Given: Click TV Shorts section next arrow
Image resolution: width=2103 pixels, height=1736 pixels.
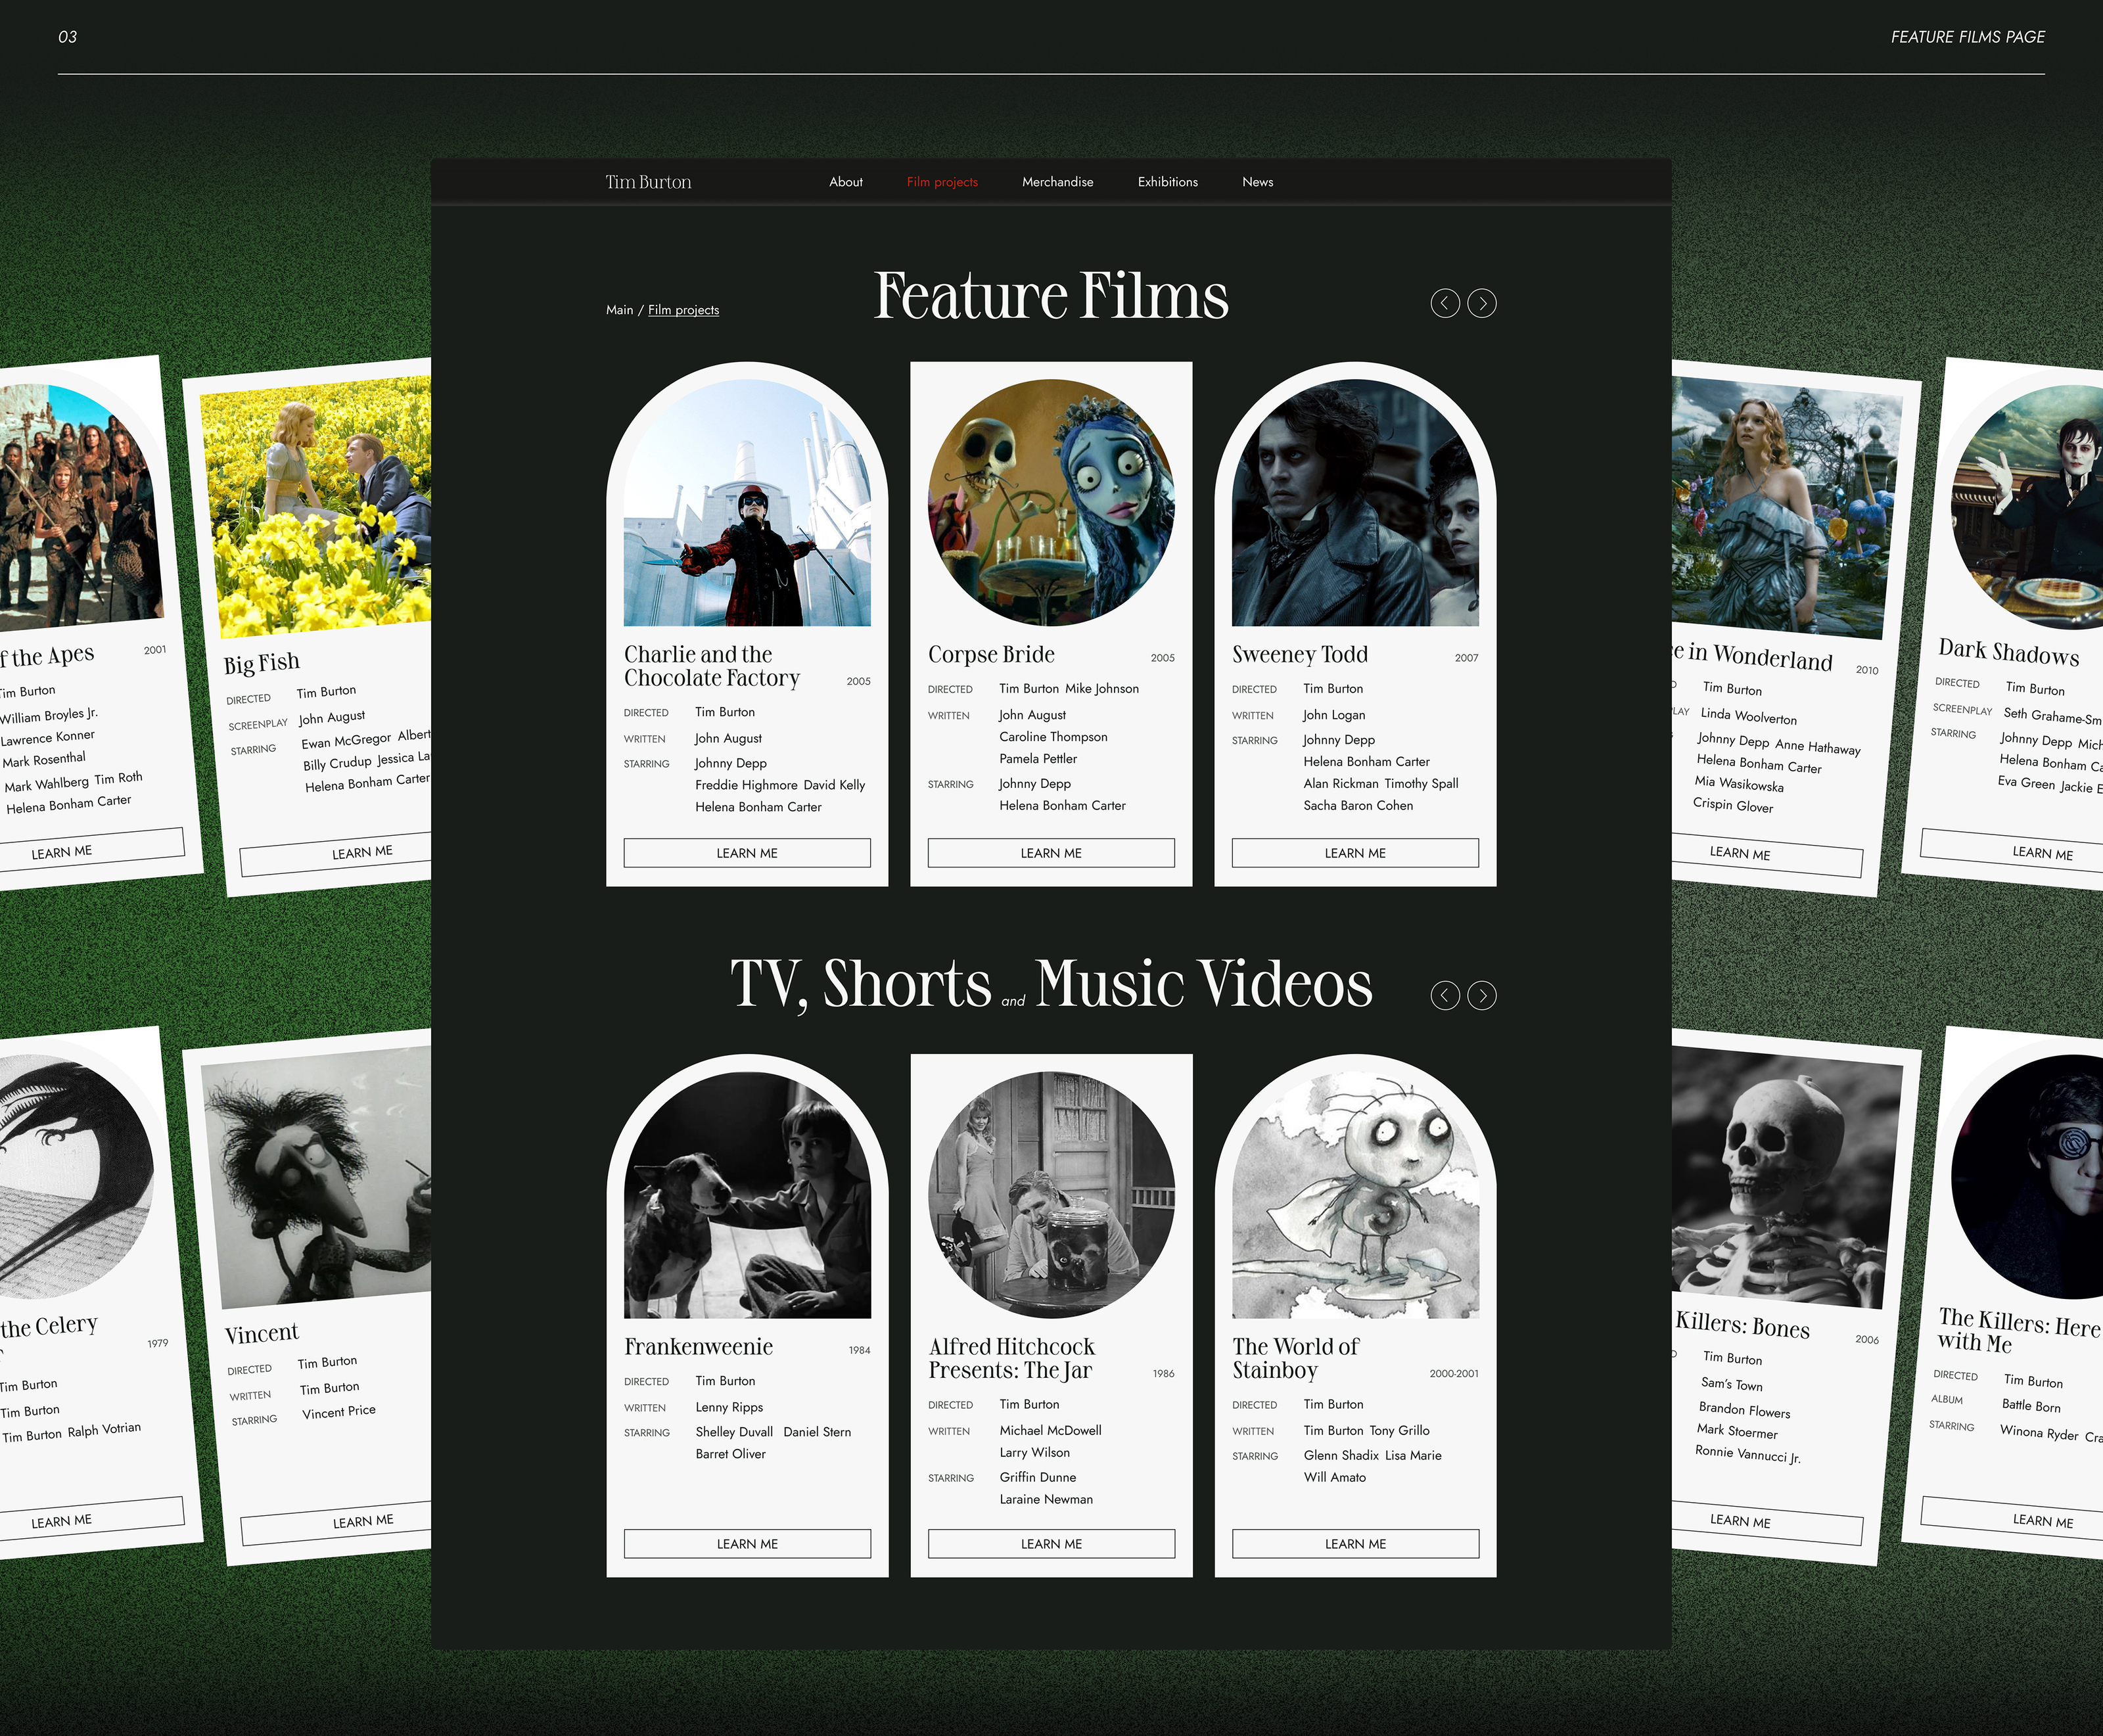Looking at the screenshot, I should (1482, 995).
